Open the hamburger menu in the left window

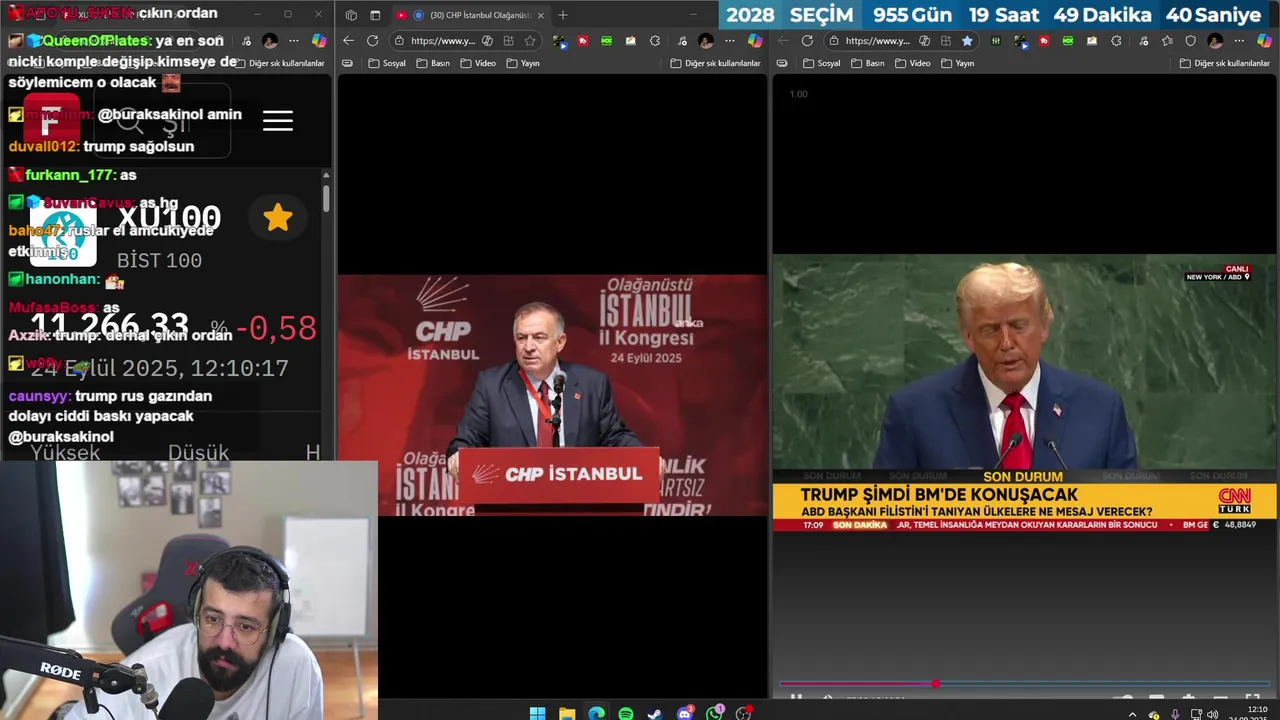(x=278, y=121)
